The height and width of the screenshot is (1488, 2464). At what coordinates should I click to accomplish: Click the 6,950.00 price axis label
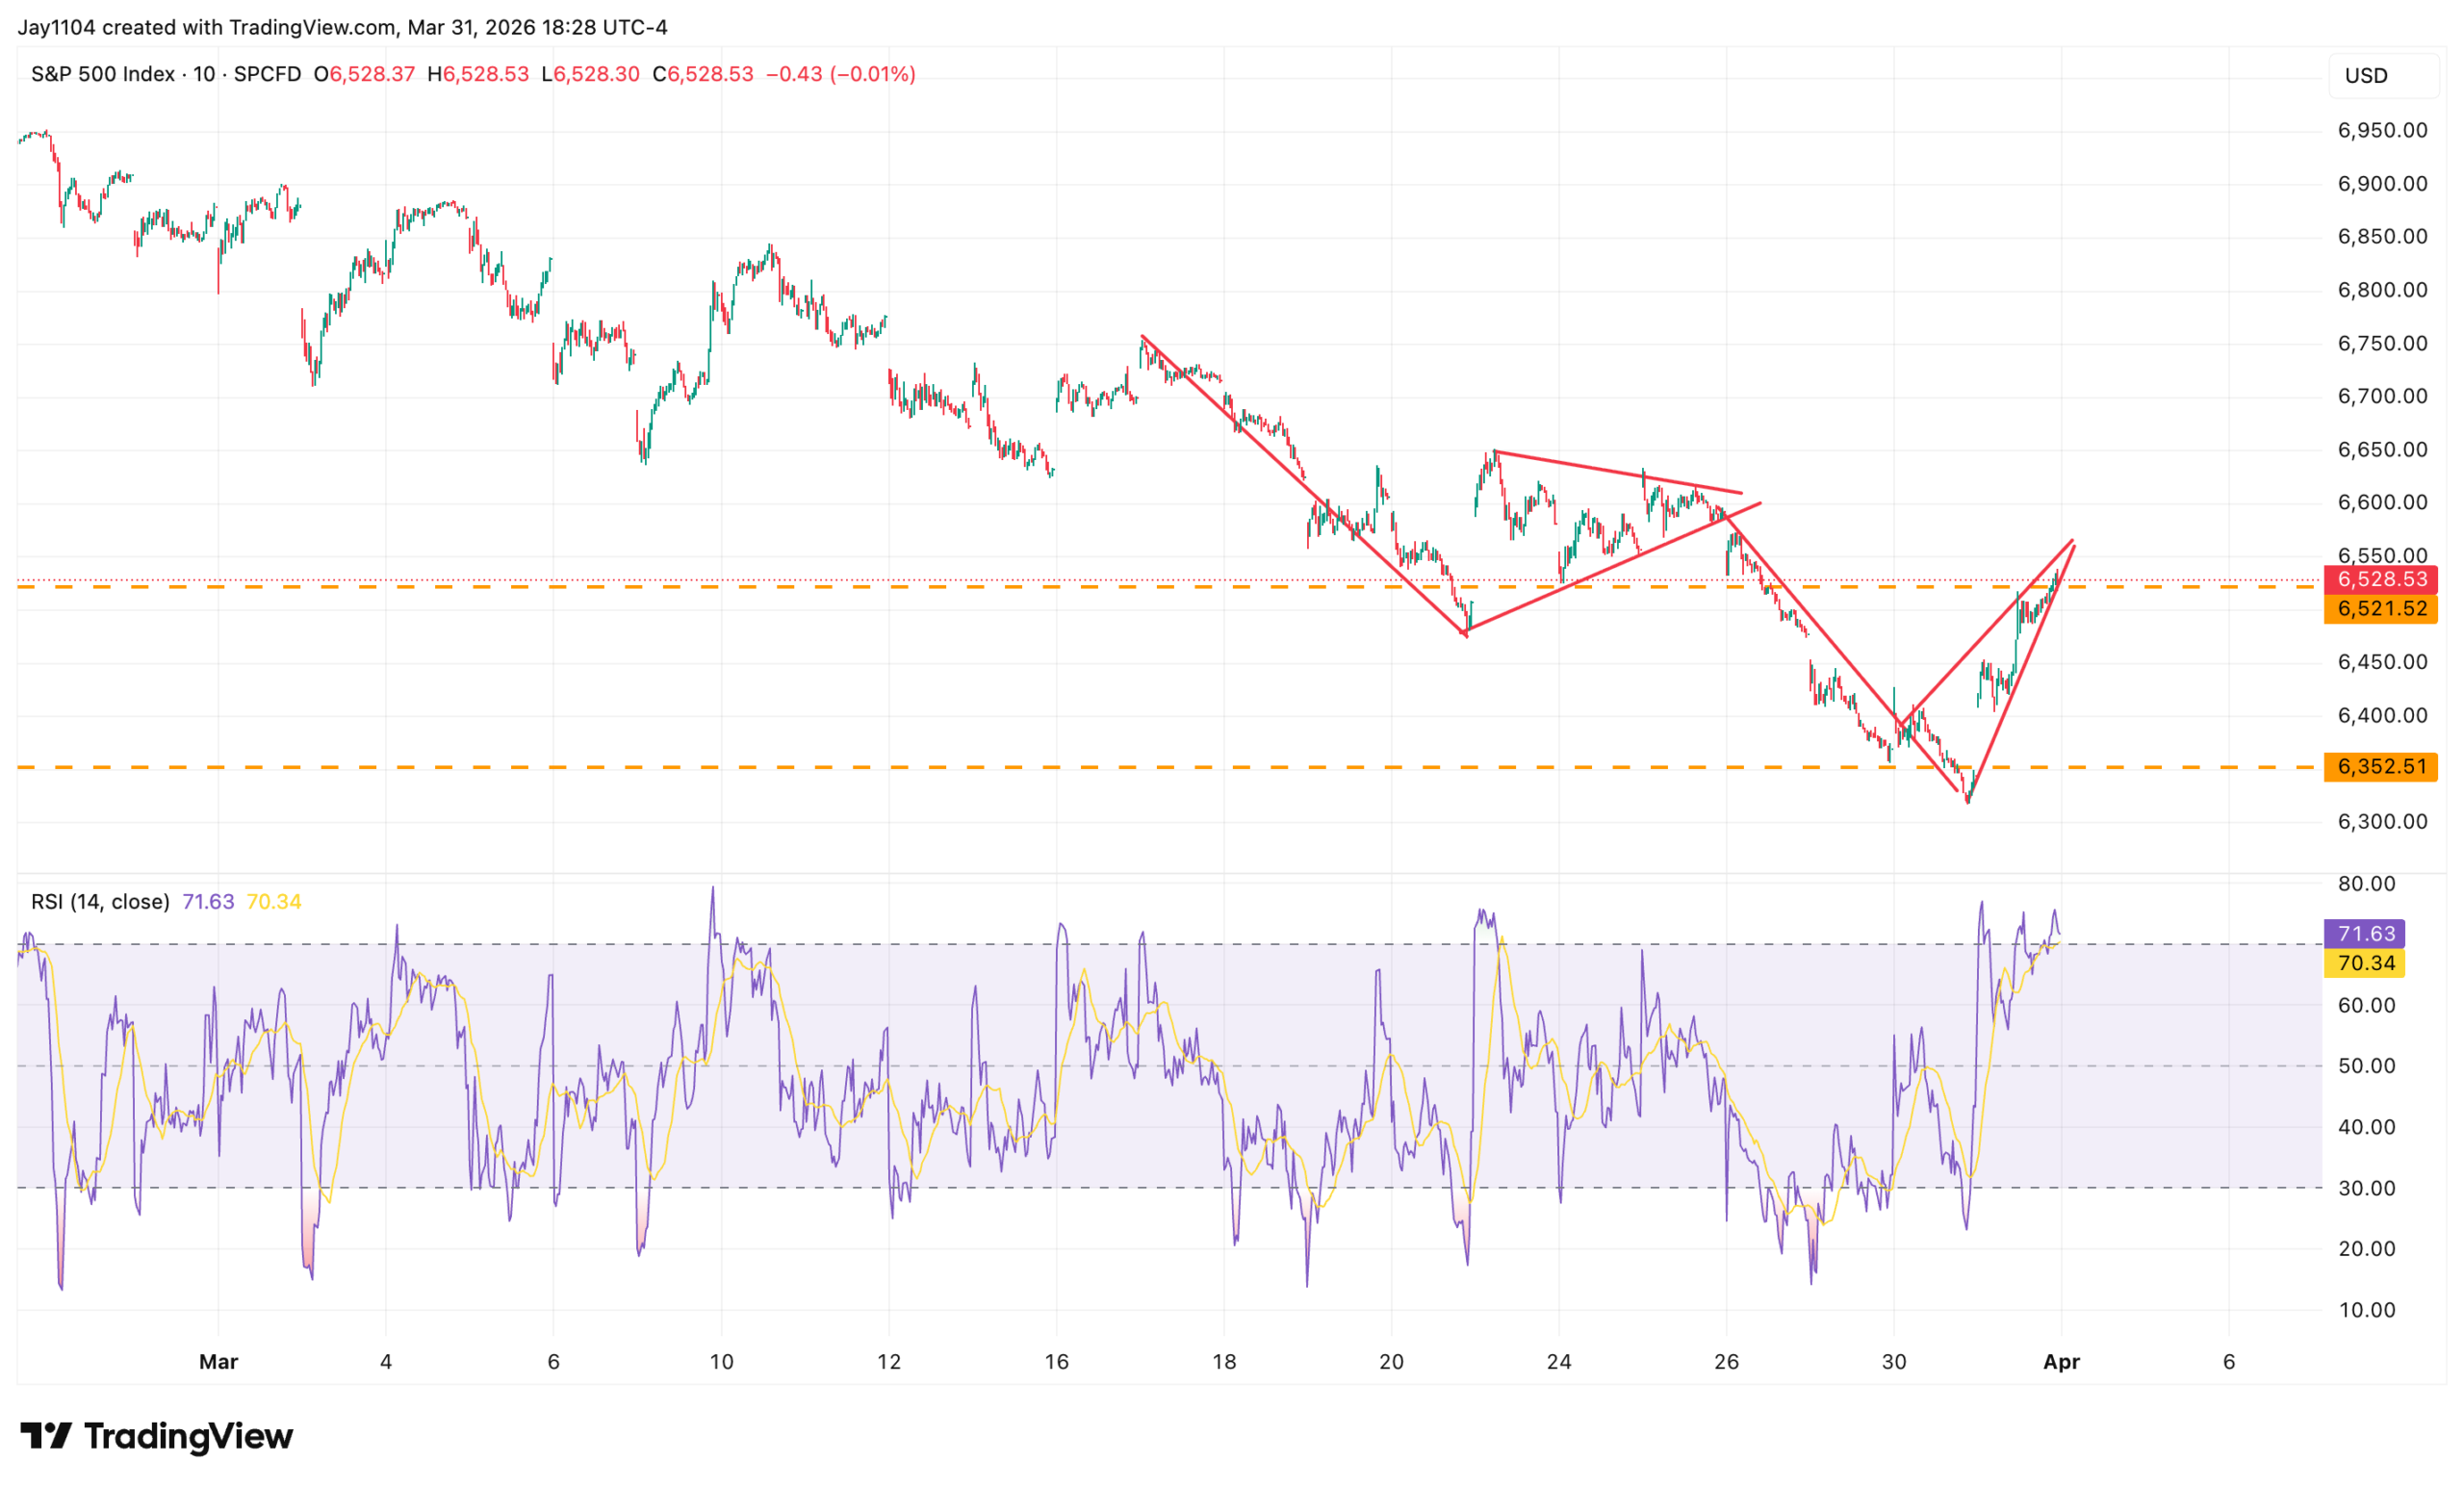click(x=2382, y=130)
